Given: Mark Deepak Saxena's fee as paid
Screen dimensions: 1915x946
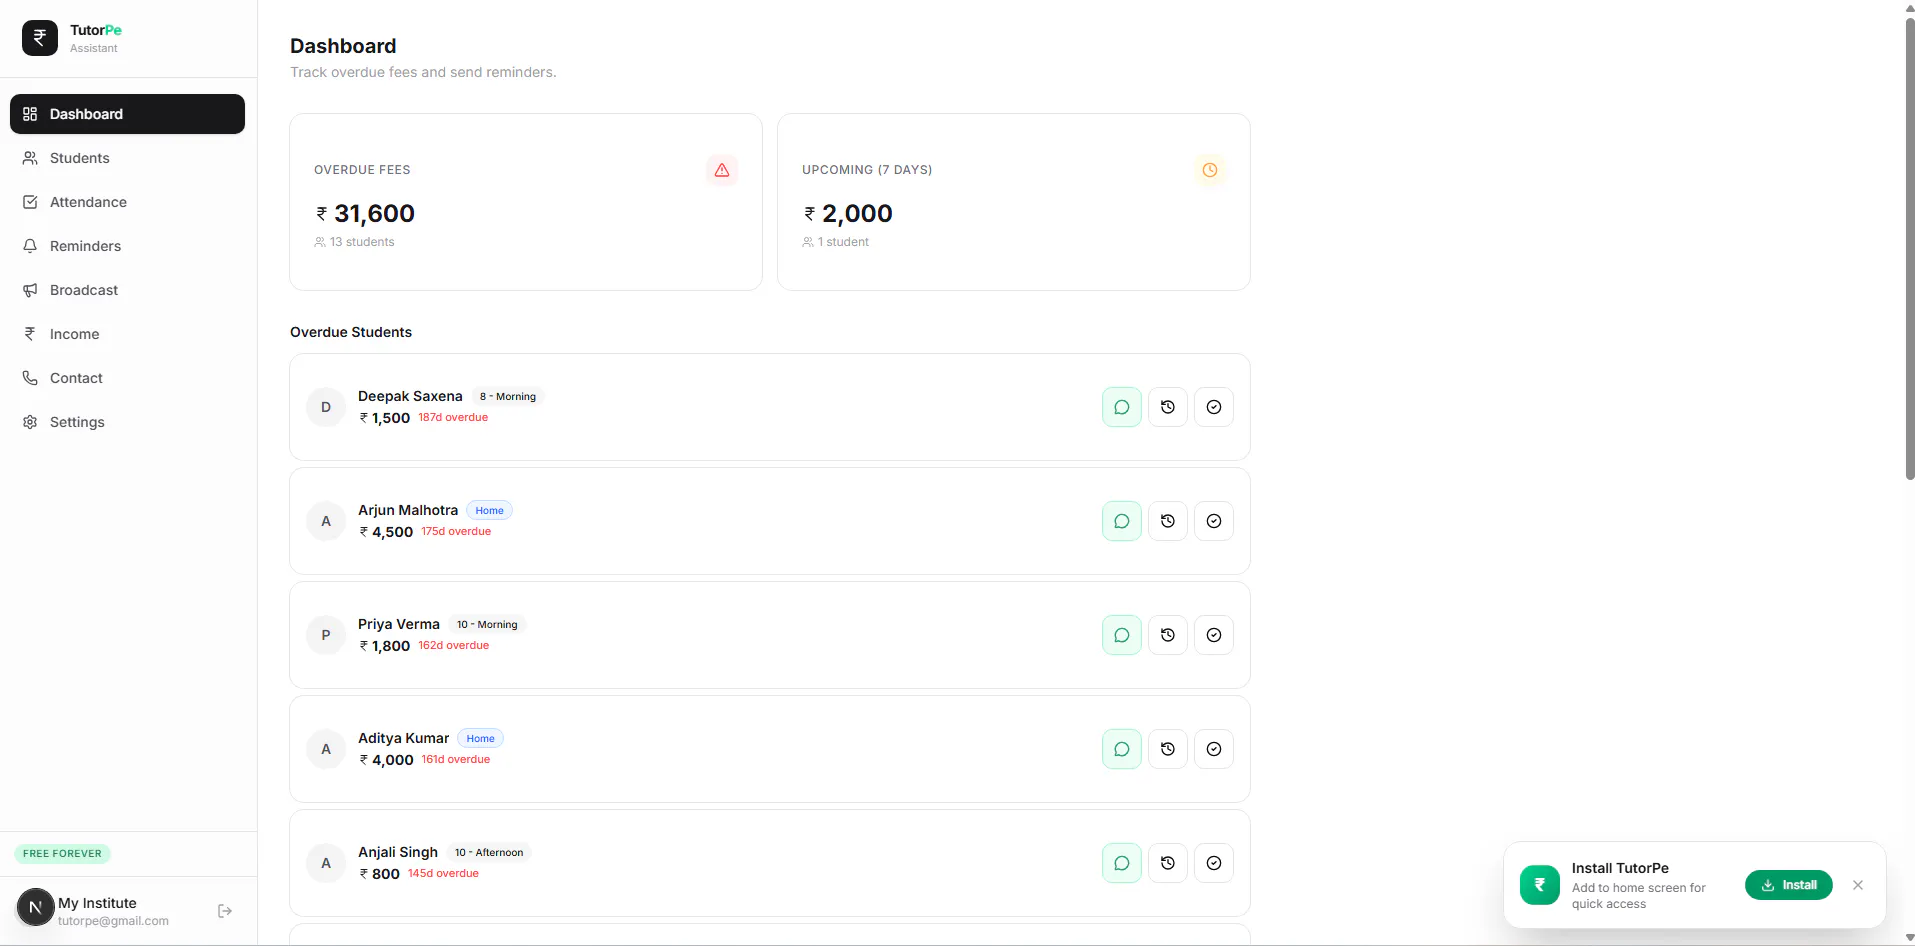Looking at the screenshot, I should coord(1213,407).
